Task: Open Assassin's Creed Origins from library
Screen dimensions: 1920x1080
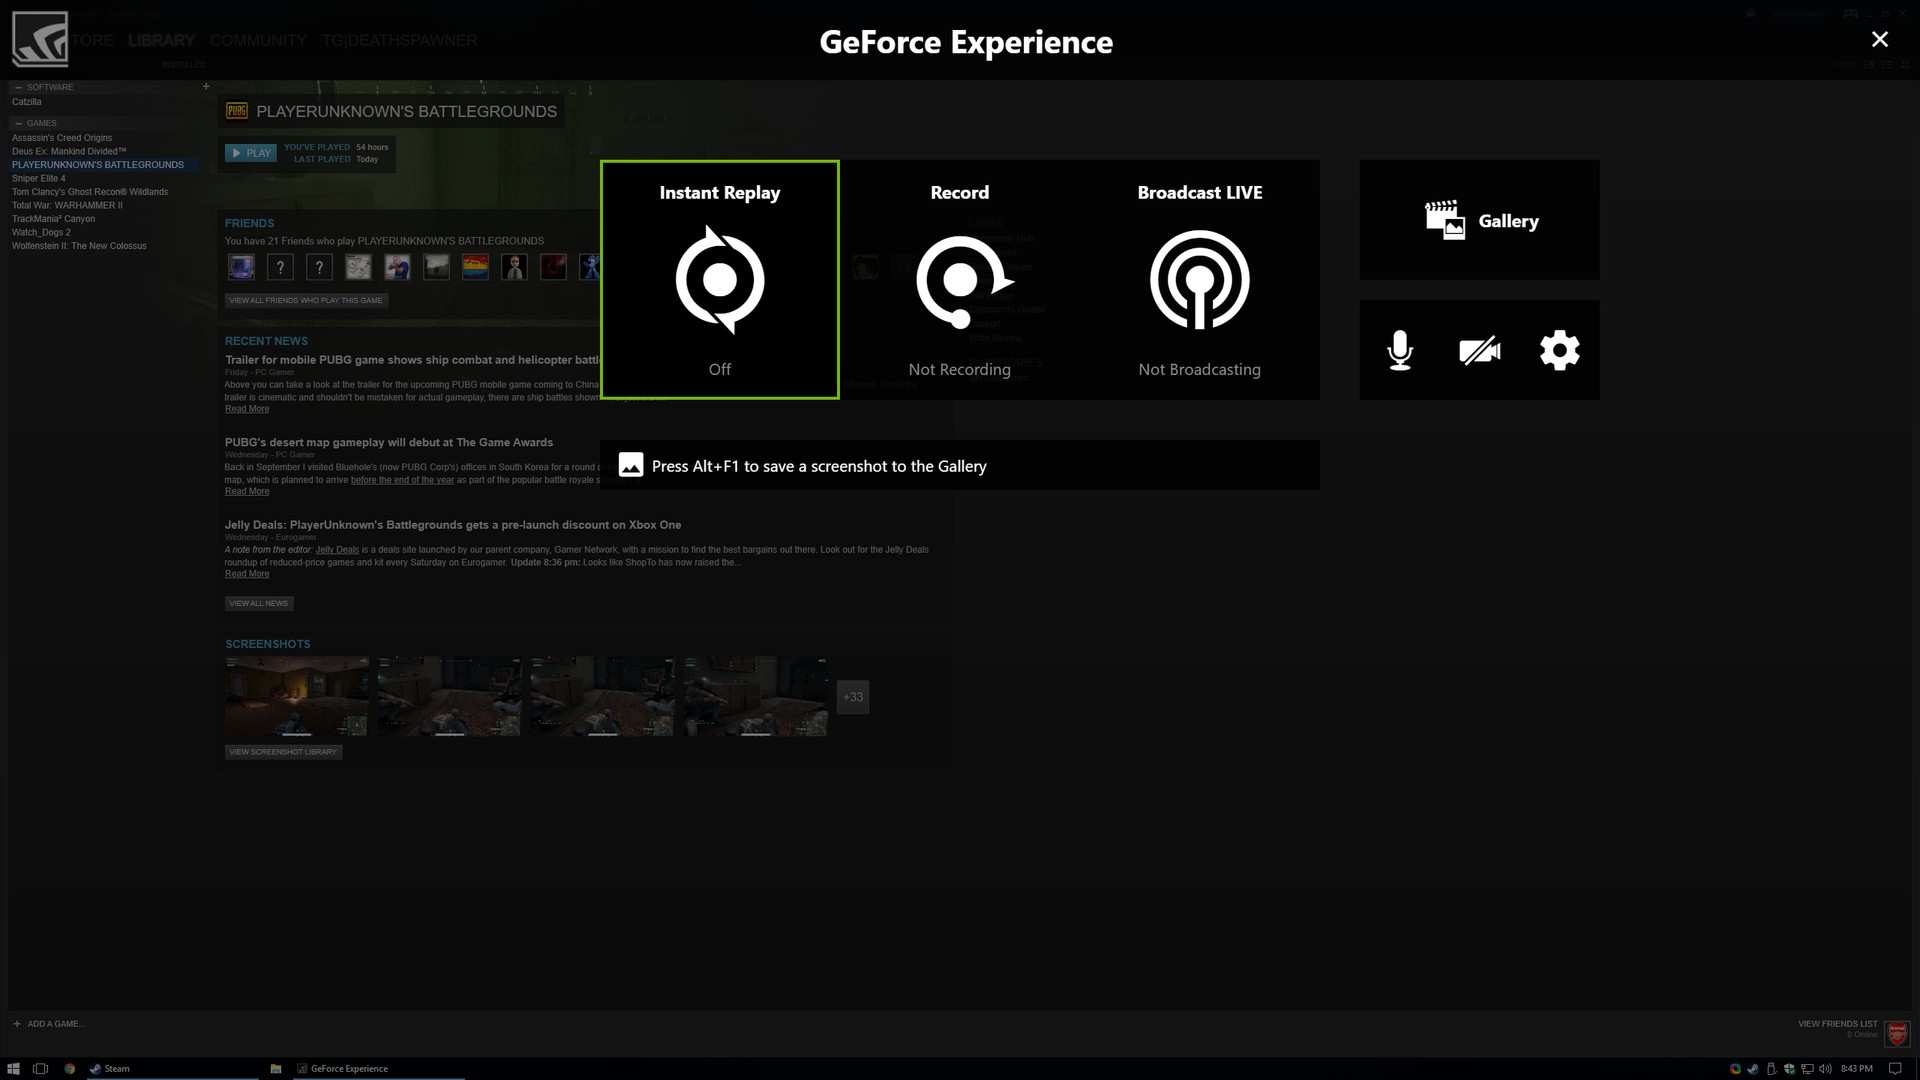Action: [61, 137]
